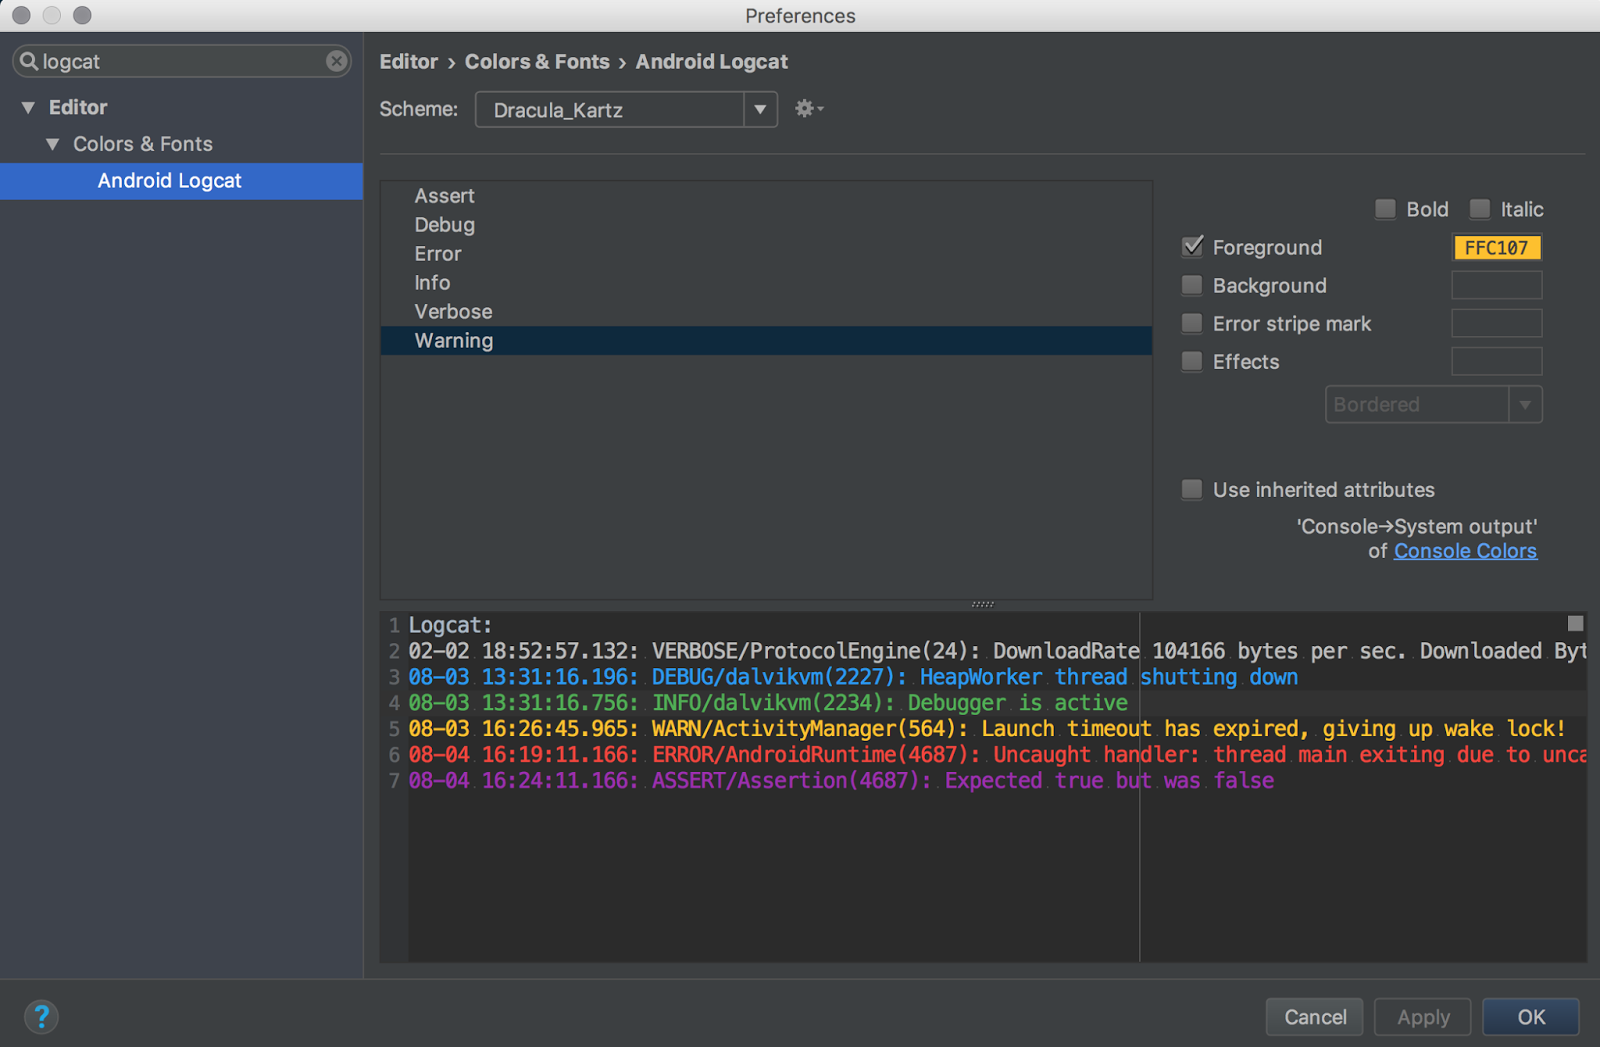Clear the logcat search query

pos(336,61)
